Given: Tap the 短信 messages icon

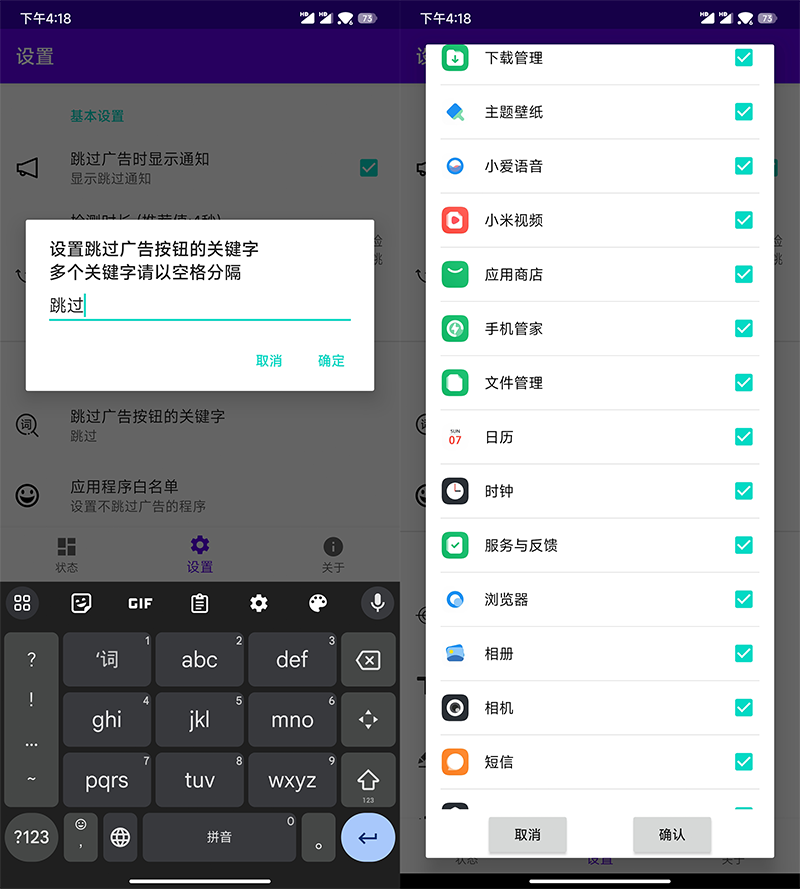Looking at the screenshot, I should pyautogui.click(x=455, y=761).
